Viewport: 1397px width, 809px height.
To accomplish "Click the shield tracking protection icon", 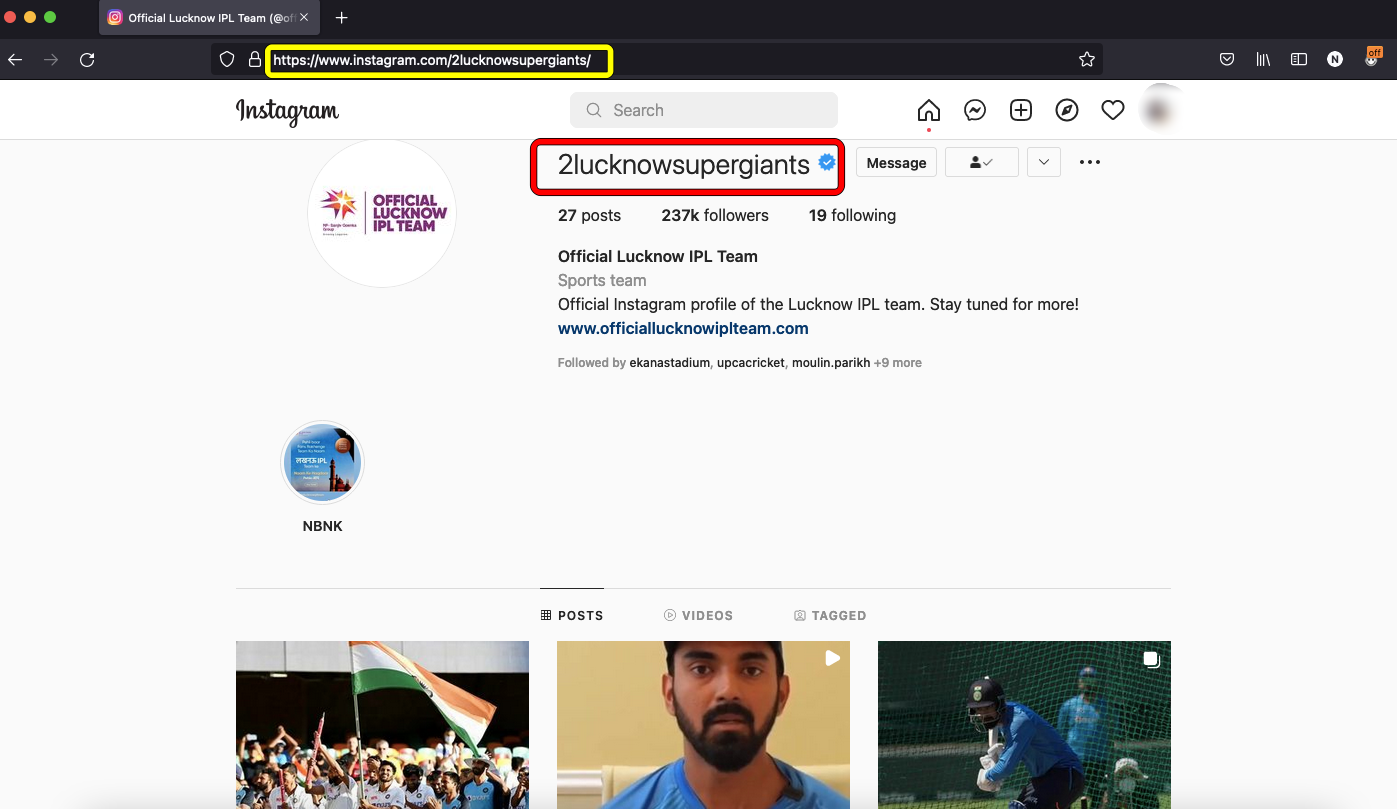I will [227, 60].
